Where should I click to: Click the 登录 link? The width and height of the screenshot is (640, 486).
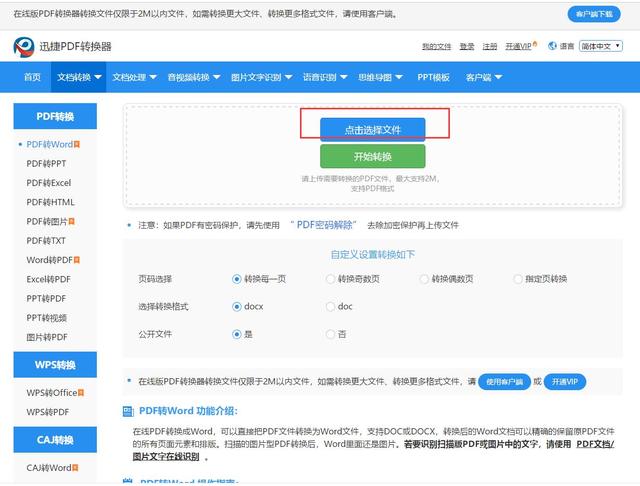[467, 47]
